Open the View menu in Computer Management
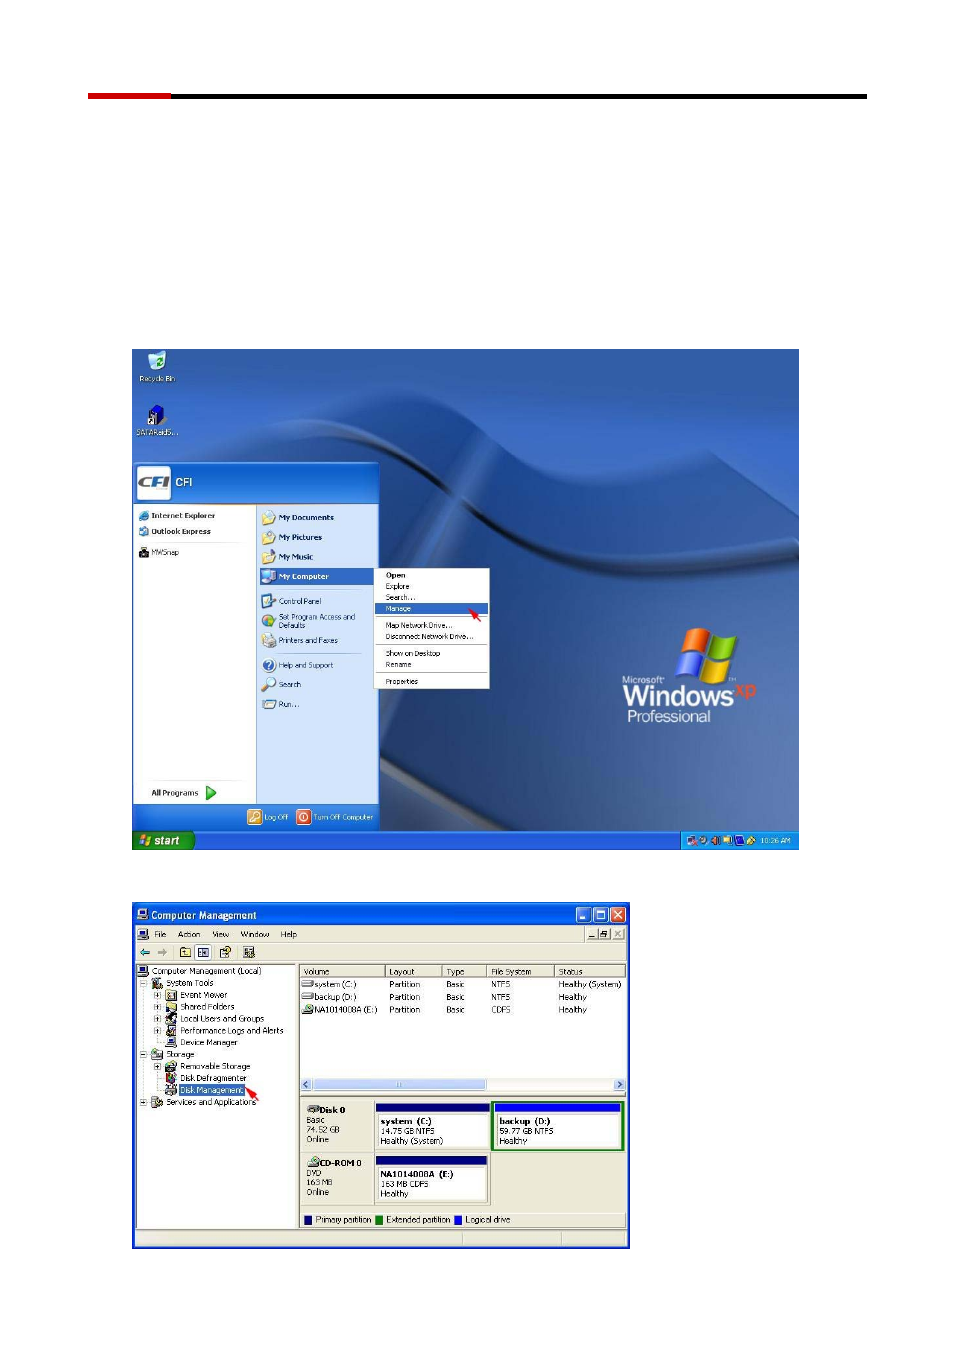Screen dimensions: 954x1350 [x=220, y=935]
